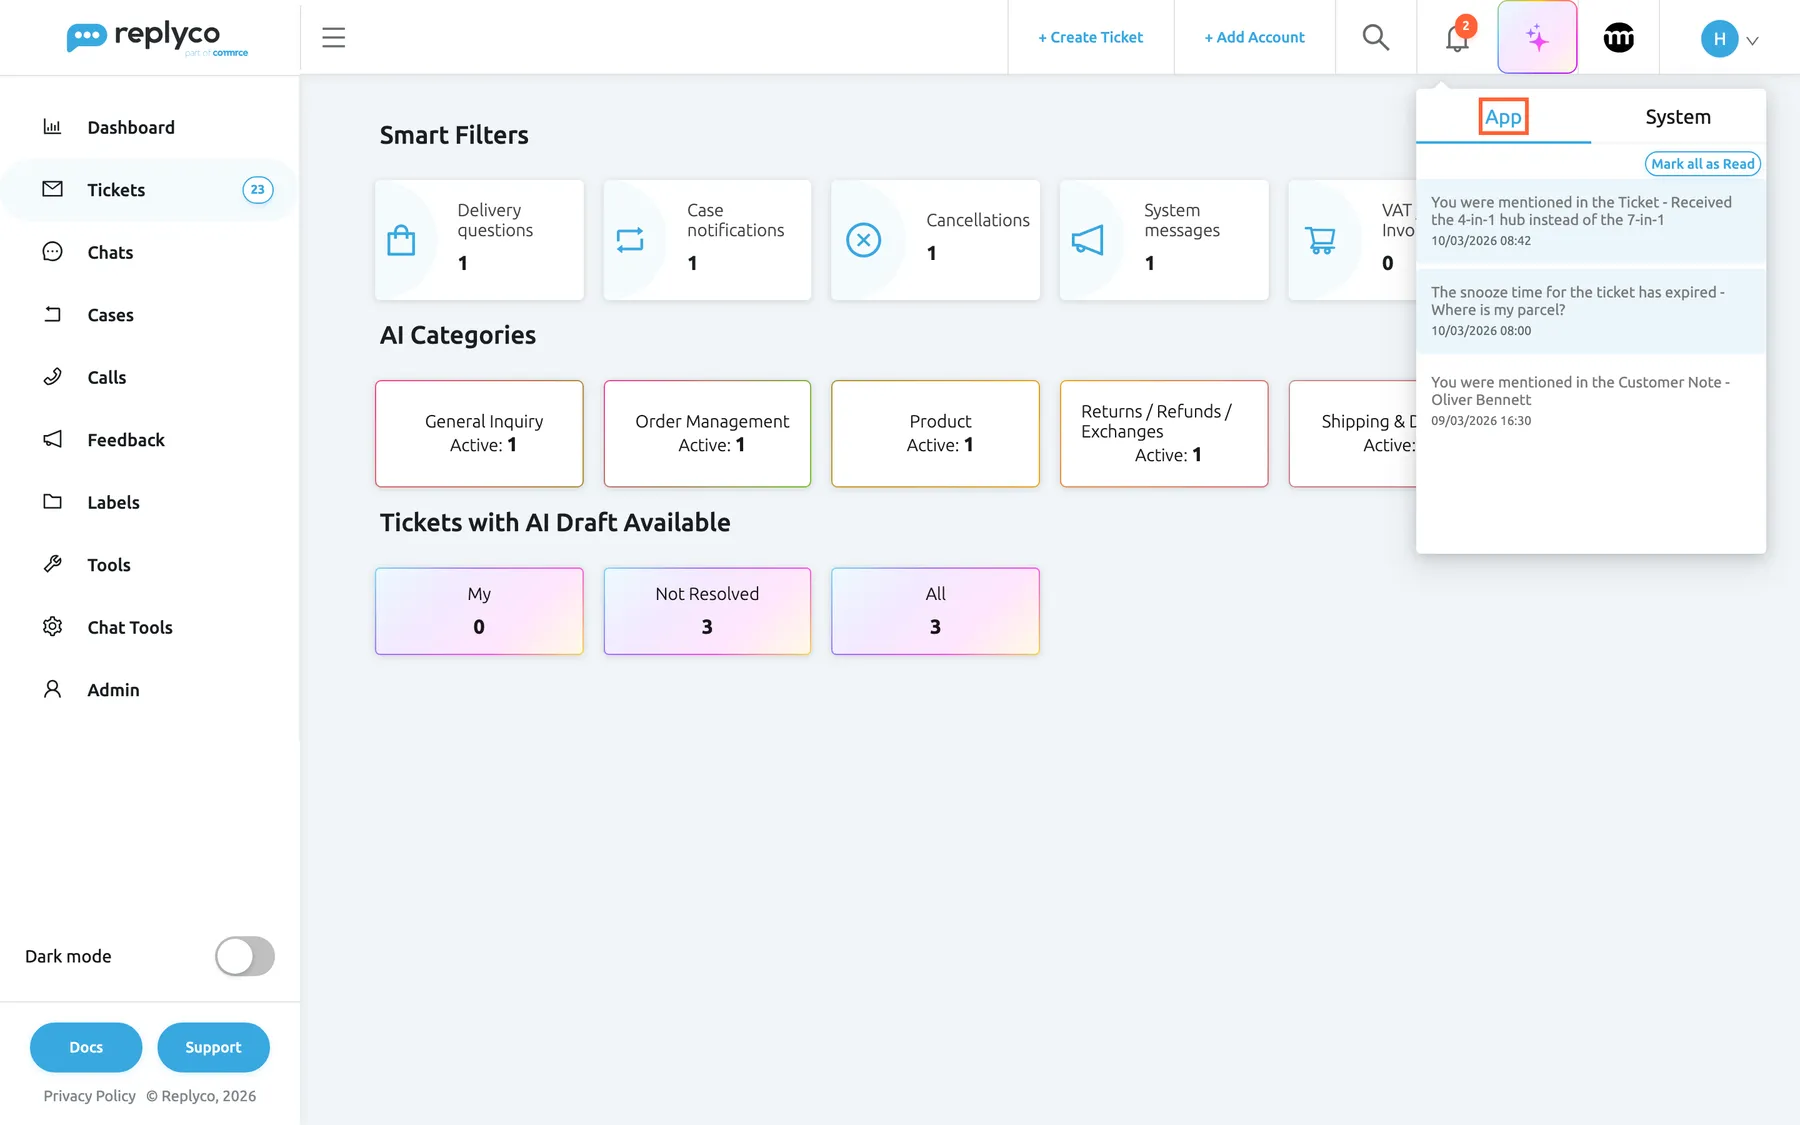Click the Chat Tools gear icon
Viewport: 1800px width, 1125px height.
click(x=52, y=627)
